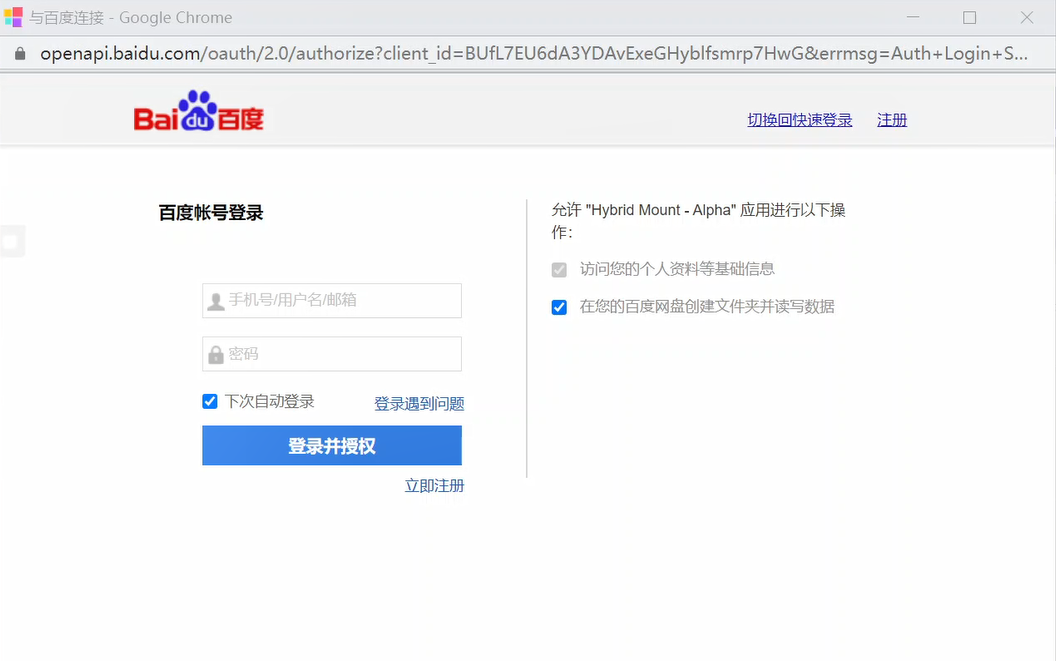Image resolution: width=1056 pixels, height=661 pixels.
Task: Click the lock icon in address bar
Action: [x=20, y=54]
